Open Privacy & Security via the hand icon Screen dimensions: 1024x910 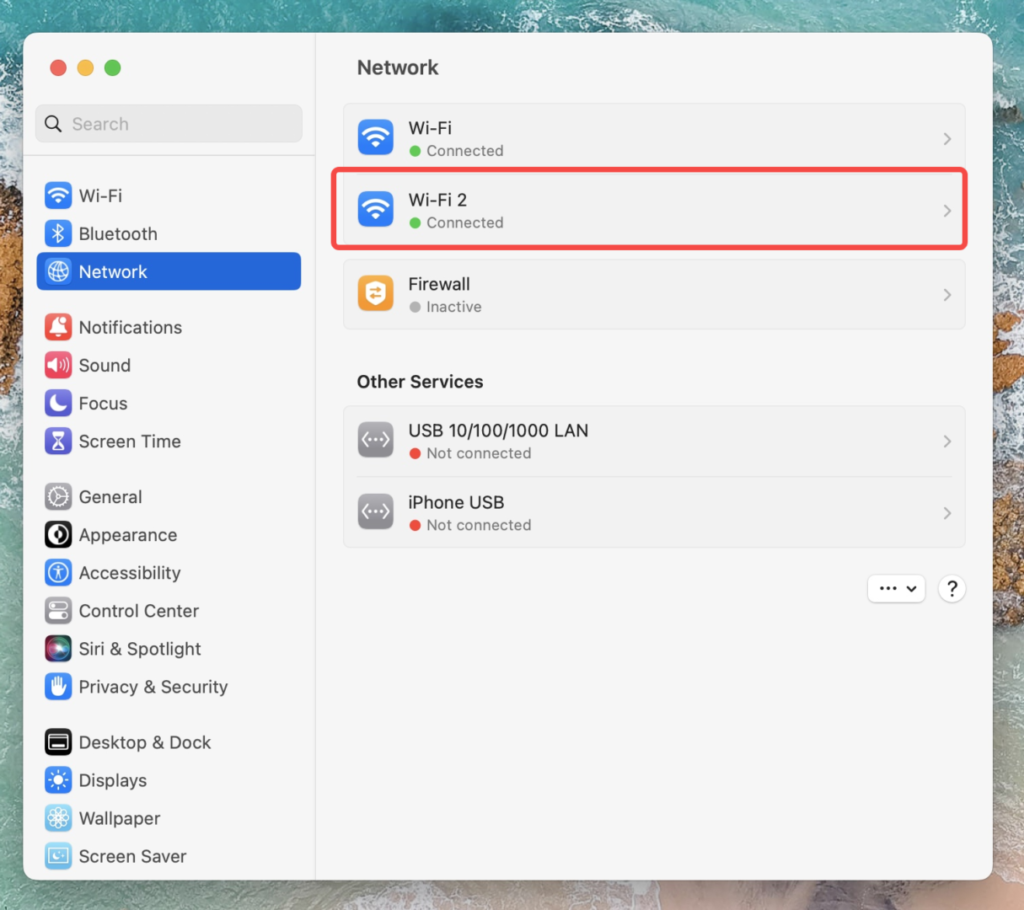coord(59,687)
